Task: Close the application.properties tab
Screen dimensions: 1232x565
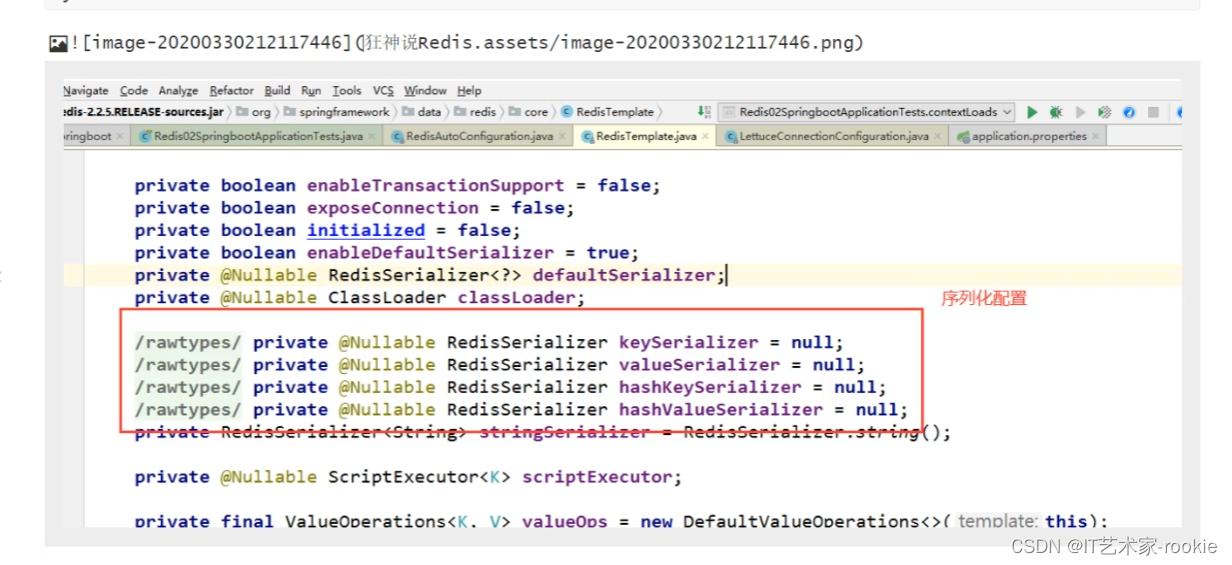Action: point(1096,136)
